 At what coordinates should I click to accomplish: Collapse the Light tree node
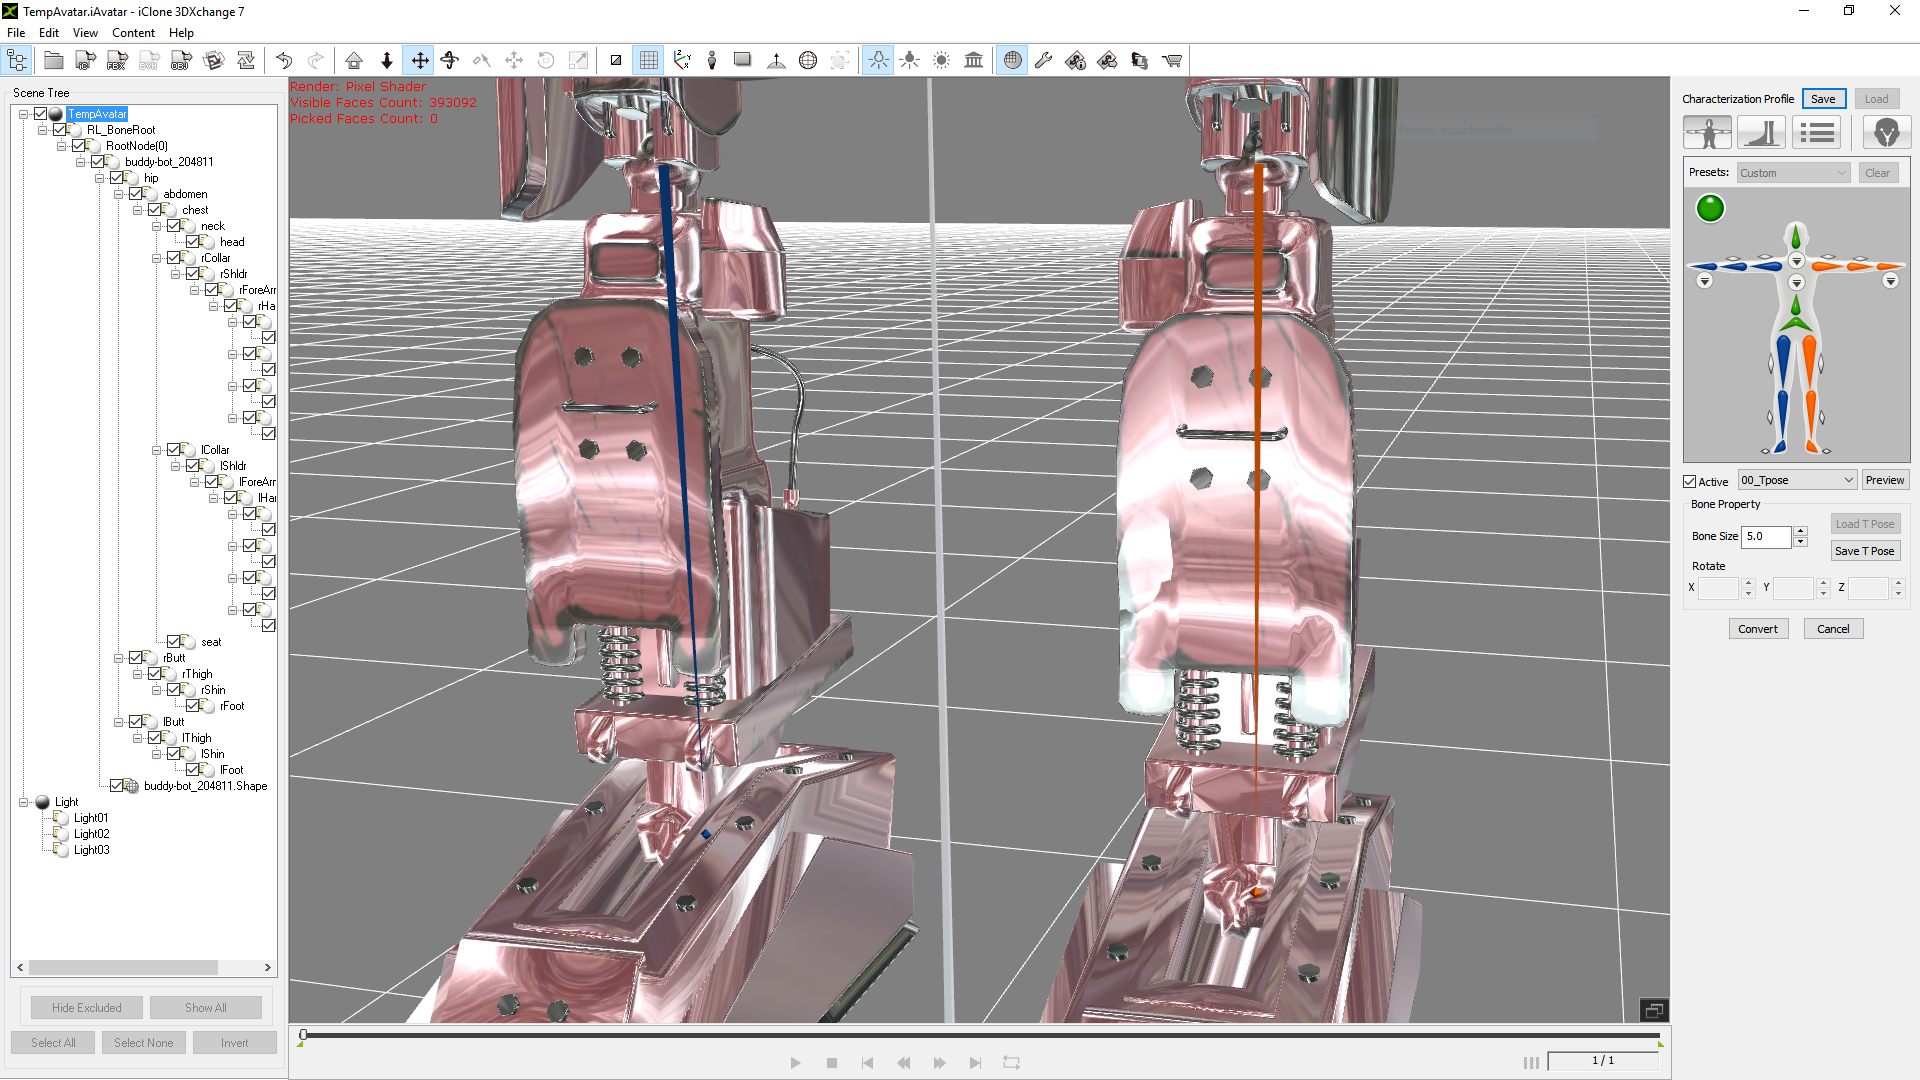pyautogui.click(x=23, y=802)
